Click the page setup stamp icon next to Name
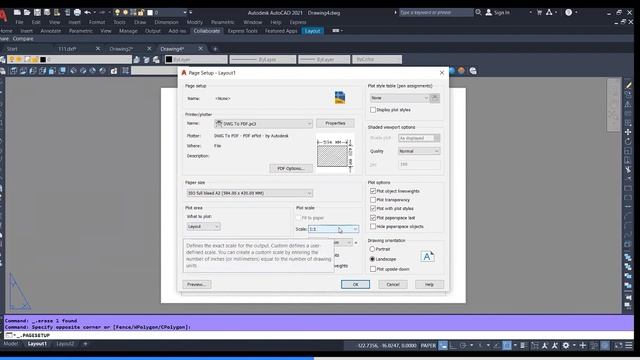The width and height of the screenshot is (640, 360). click(x=340, y=98)
